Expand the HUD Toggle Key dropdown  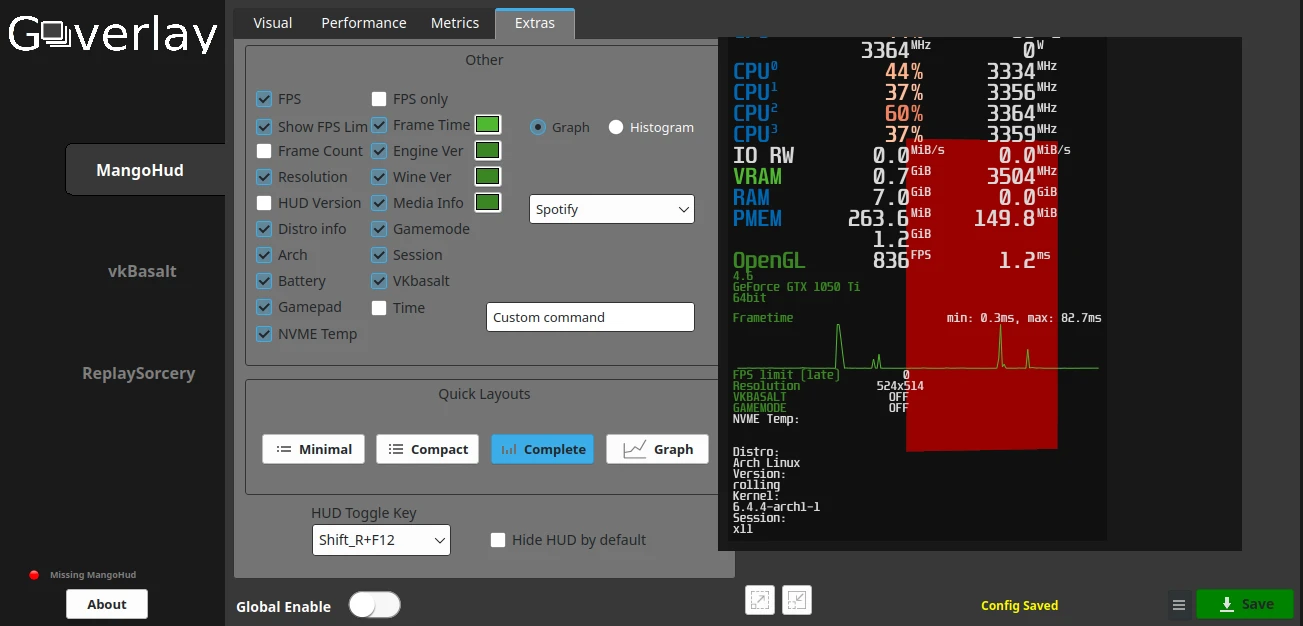(x=381, y=540)
